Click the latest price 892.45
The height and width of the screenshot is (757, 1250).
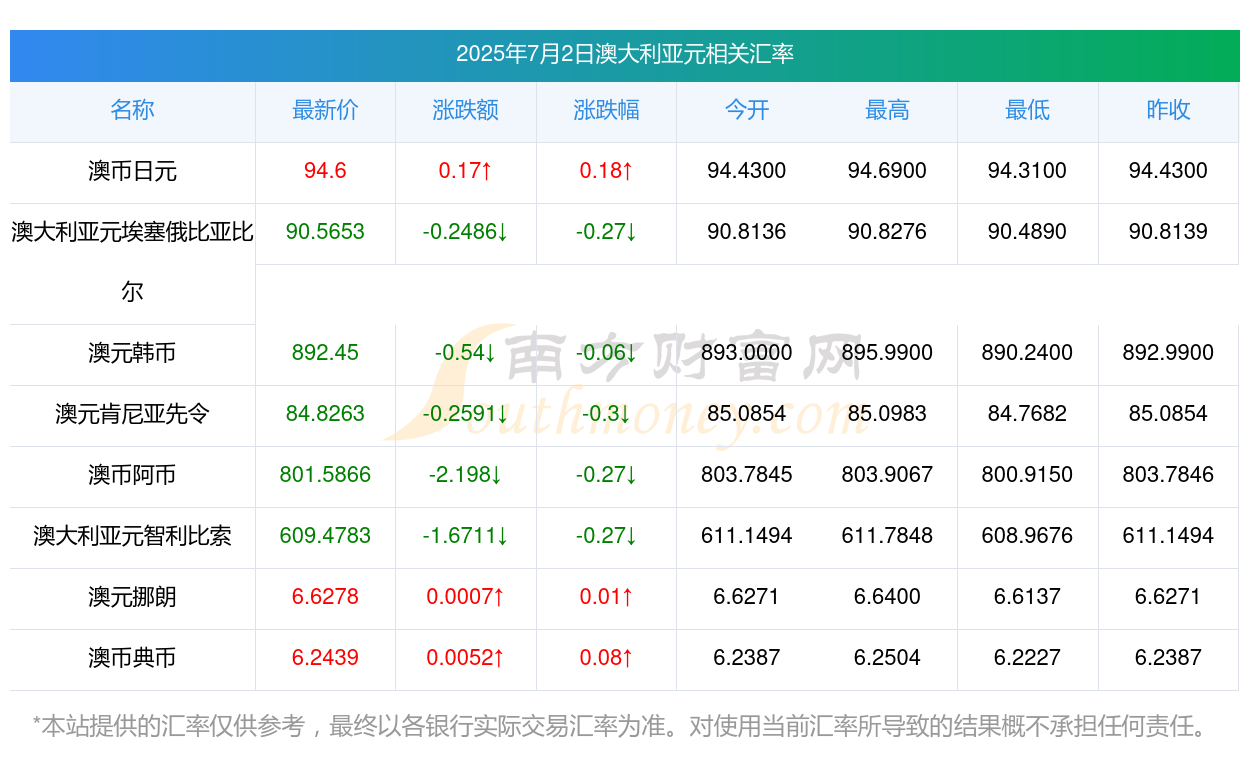tap(325, 353)
